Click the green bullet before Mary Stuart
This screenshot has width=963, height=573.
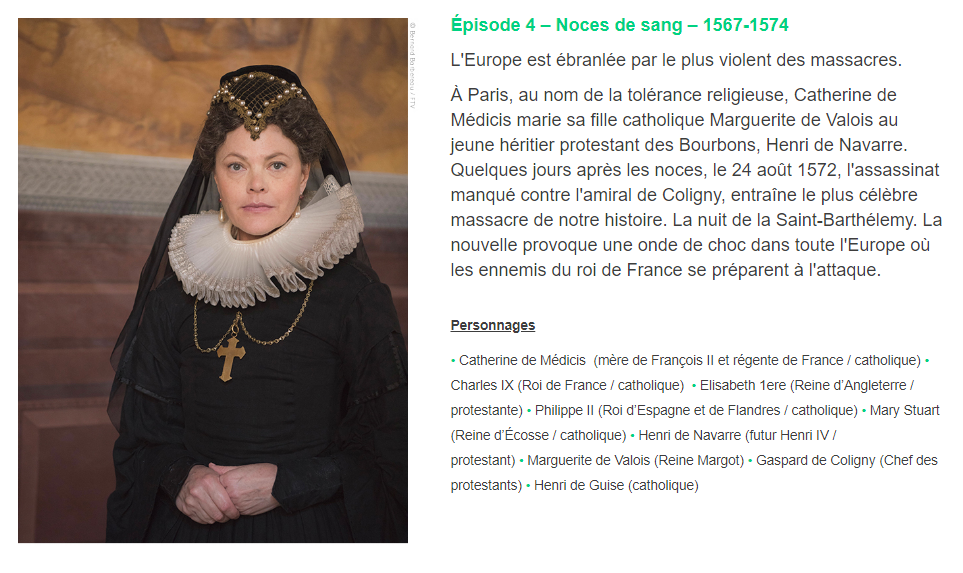[x=864, y=411]
